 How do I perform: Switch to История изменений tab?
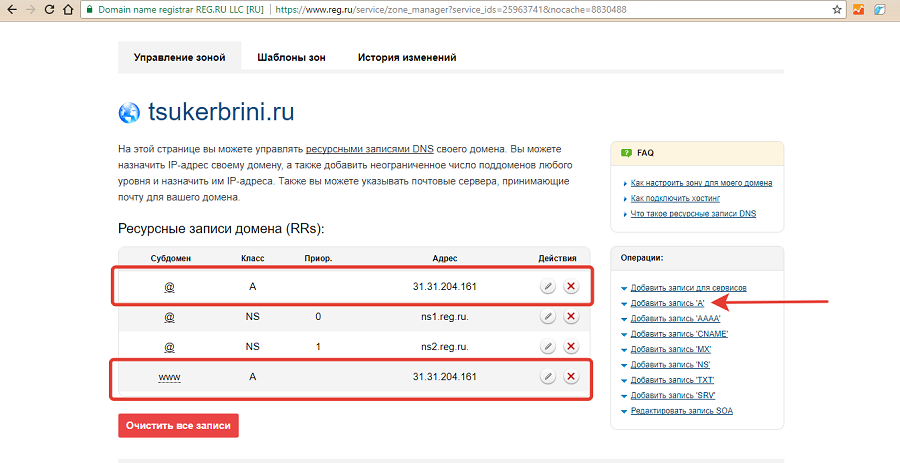point(405,58)
